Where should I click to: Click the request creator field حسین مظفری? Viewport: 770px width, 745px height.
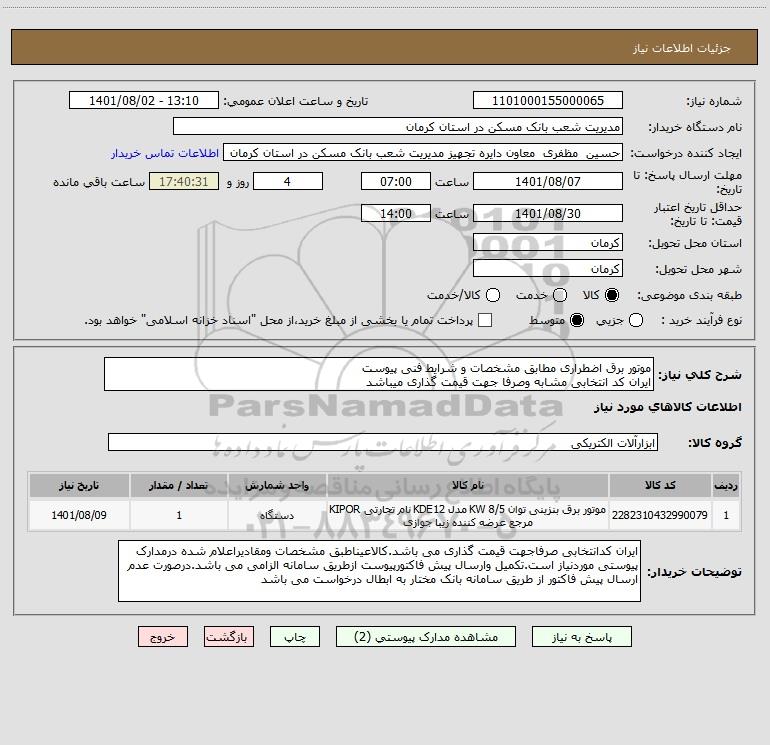point(423,153)
